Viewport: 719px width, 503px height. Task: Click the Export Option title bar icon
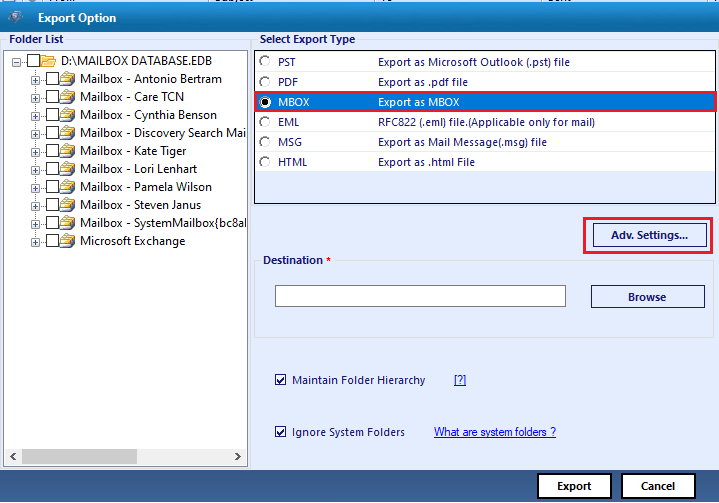pos(16,17)
